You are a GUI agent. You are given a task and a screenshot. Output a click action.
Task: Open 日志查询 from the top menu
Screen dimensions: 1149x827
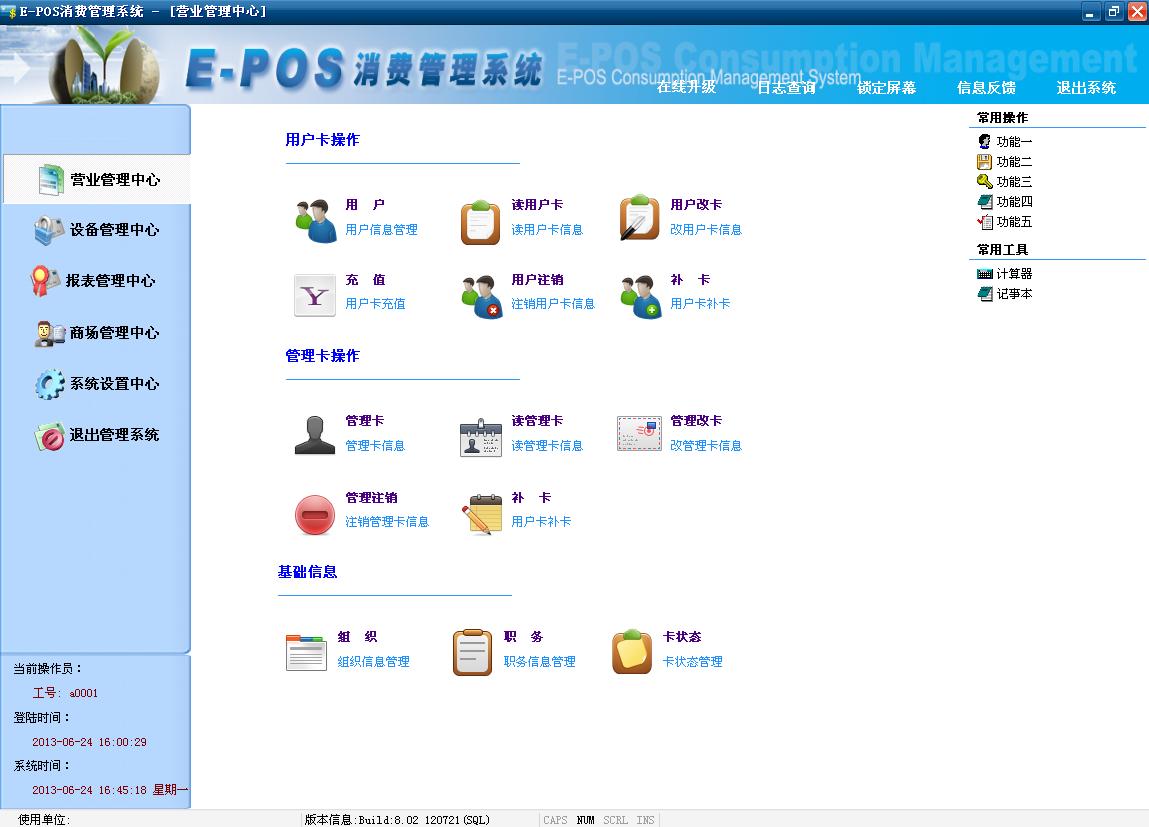786,88
